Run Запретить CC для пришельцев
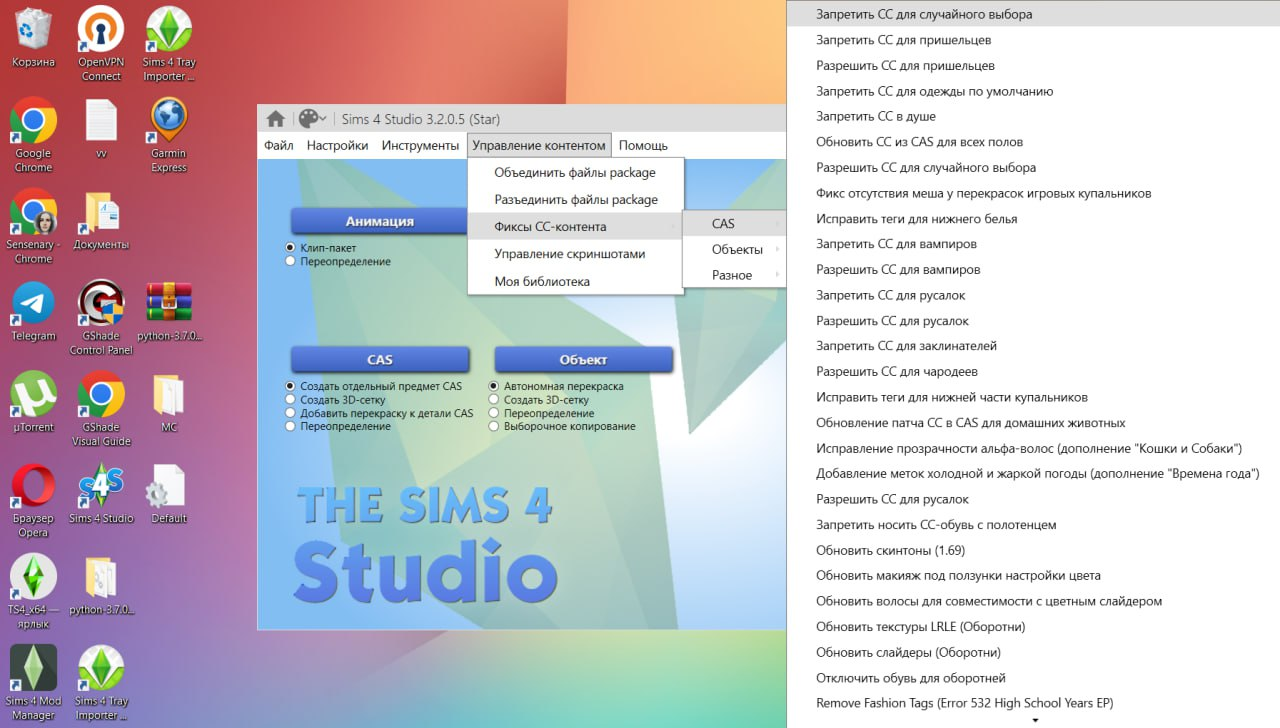 1034,40
